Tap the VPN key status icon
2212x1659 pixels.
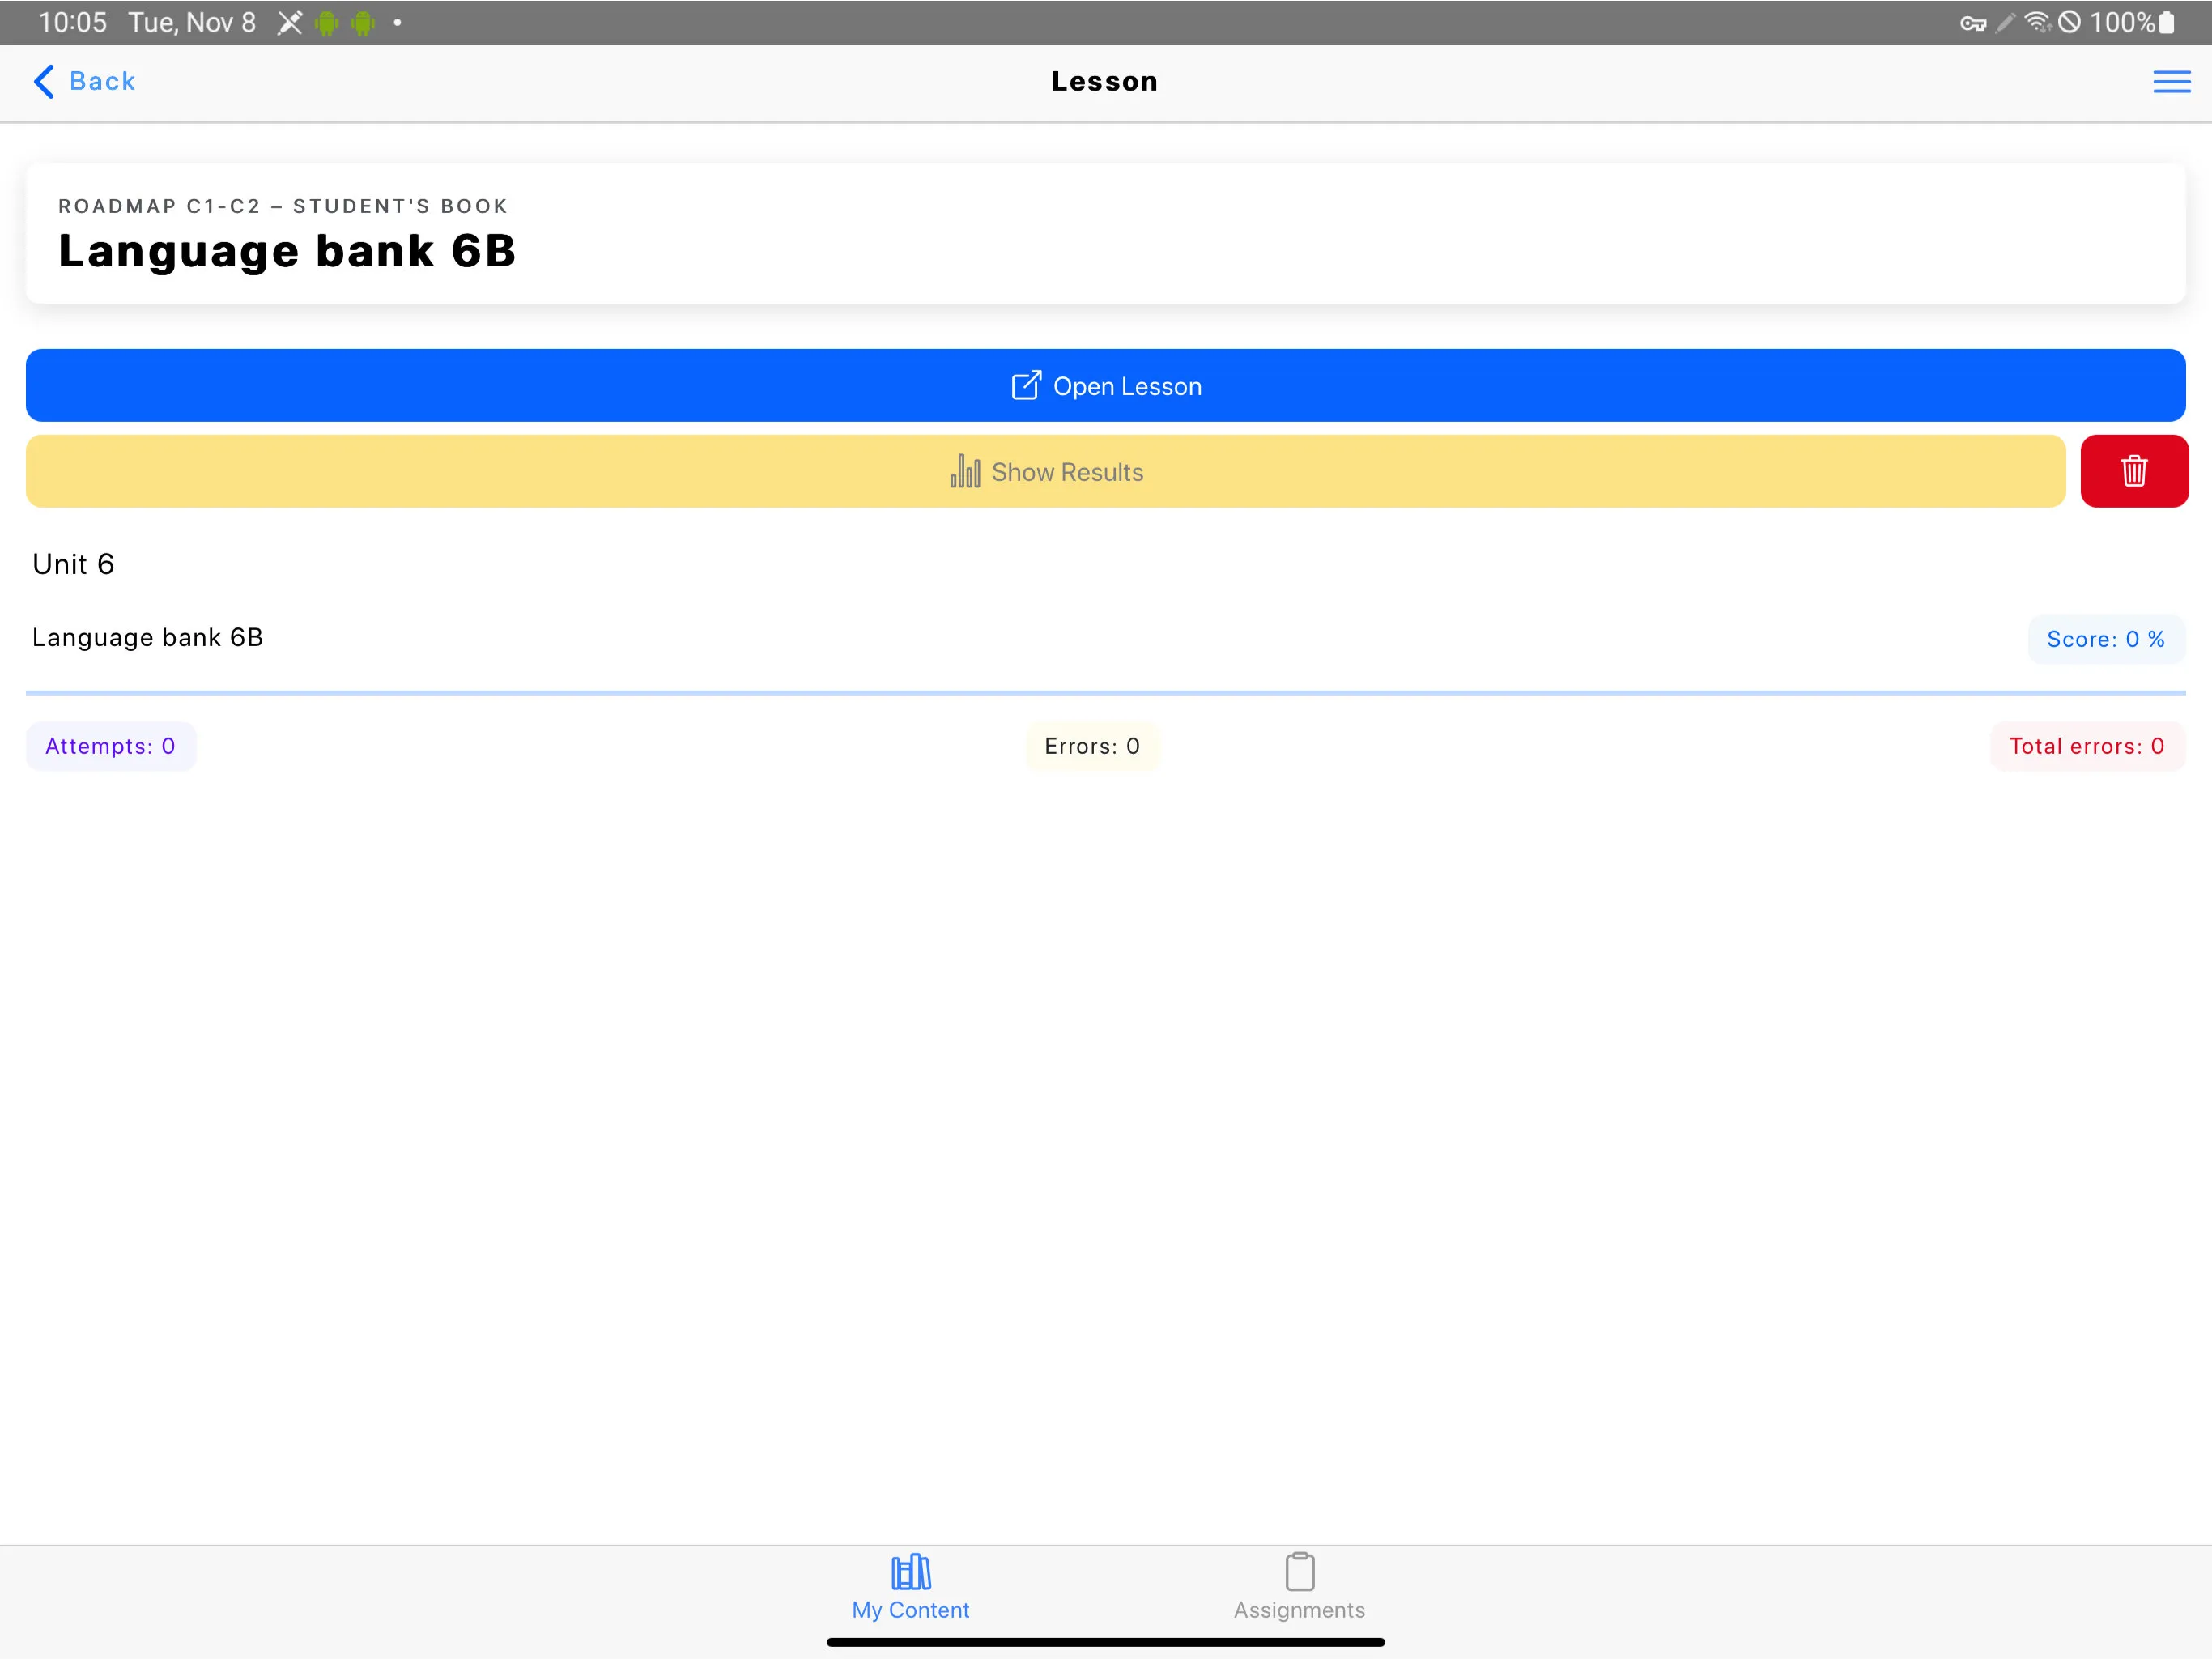(1973, 23)
